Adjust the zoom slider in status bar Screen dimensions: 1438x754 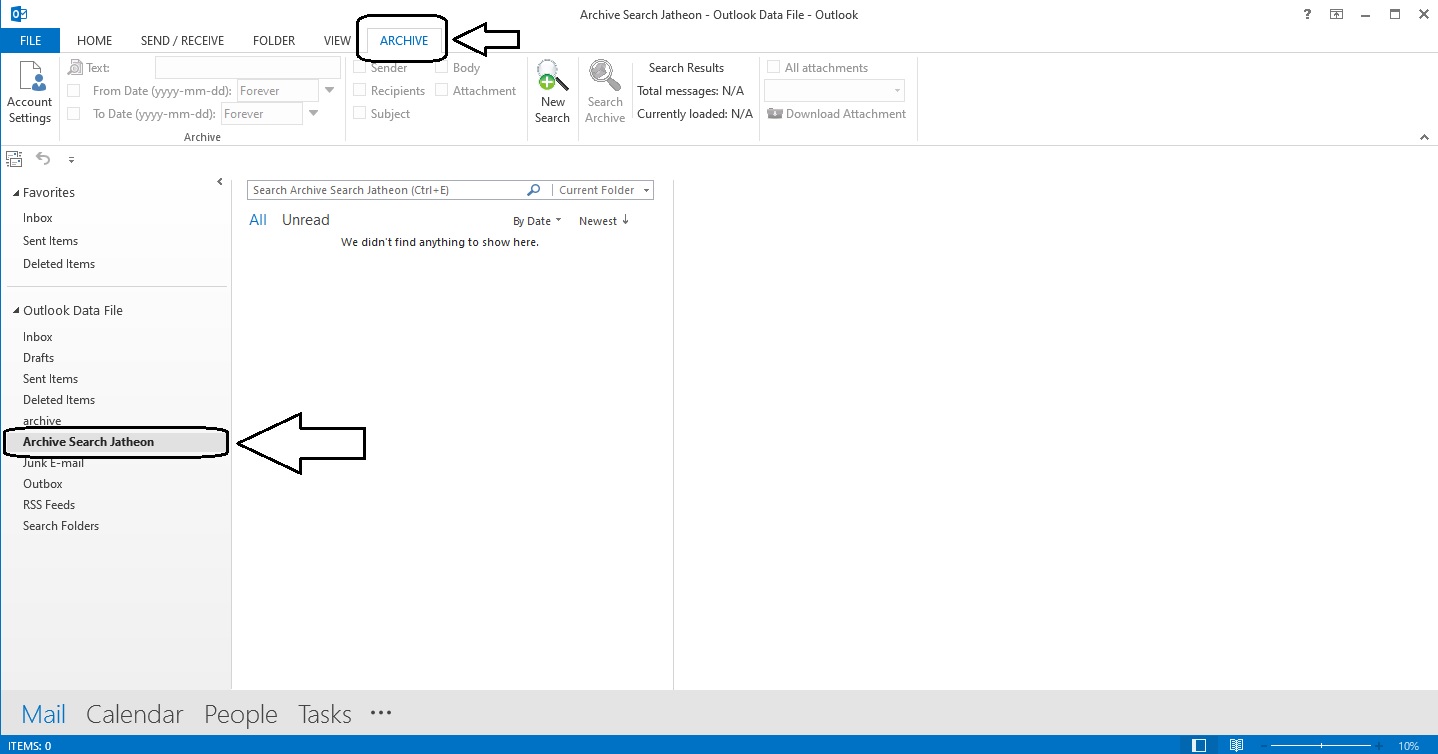point(1321,746)
